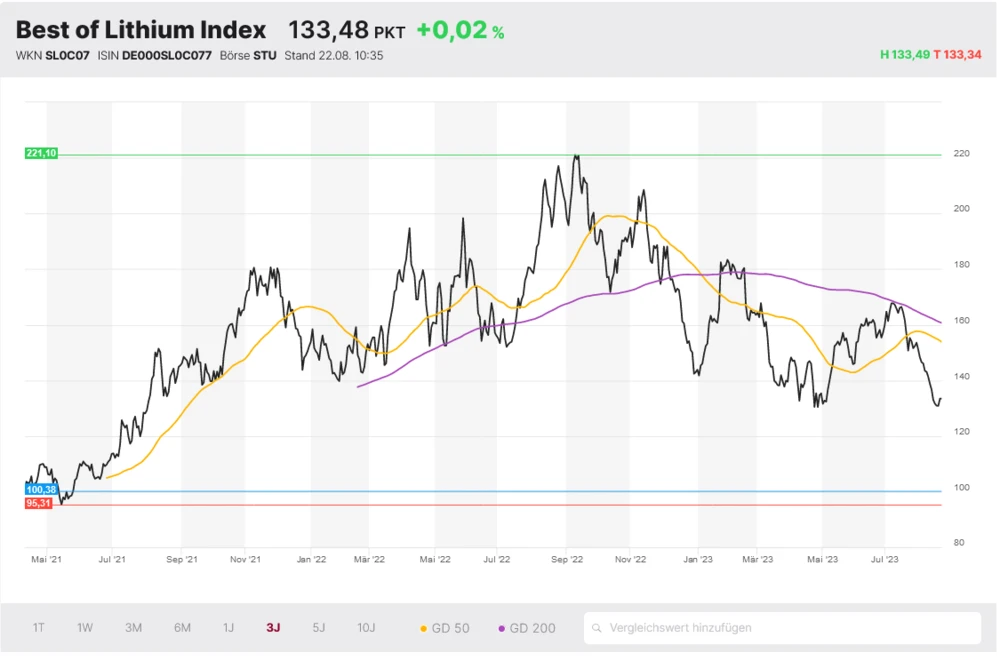Image resolution: width=1000 pixels, height=661 pixels.
Task: Click the daily high H 133,49 value
Action: pos(904,55)
